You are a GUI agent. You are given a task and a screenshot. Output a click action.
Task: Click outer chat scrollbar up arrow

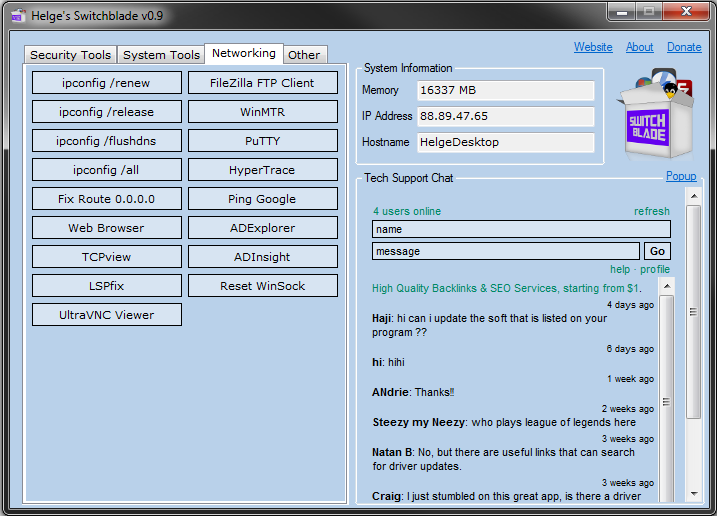point(694,196)
